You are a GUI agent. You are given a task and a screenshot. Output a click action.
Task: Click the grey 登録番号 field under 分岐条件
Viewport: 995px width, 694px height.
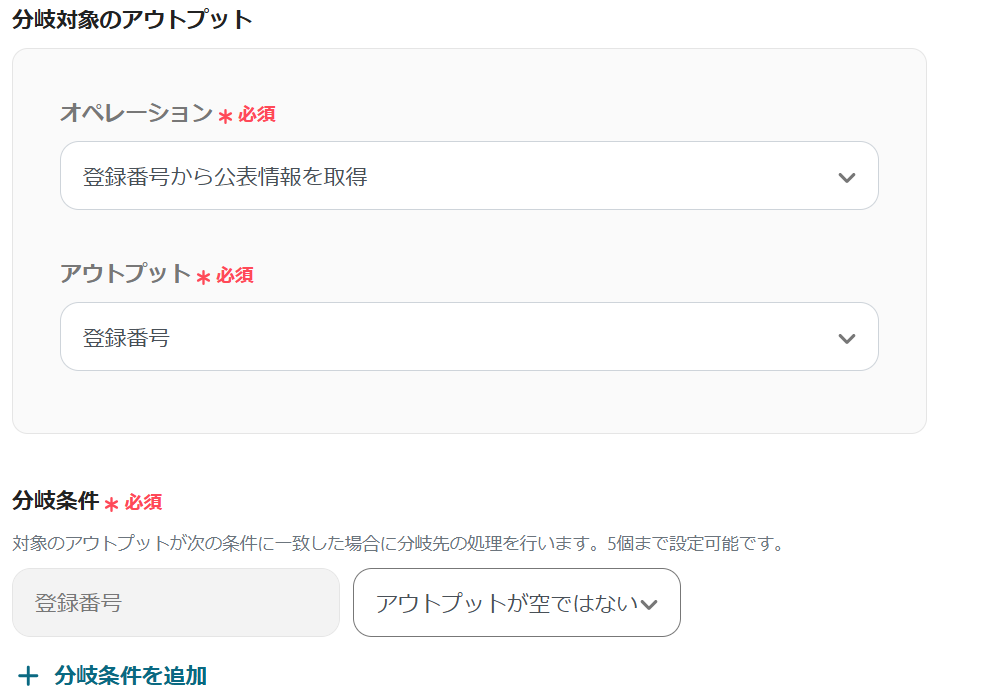tap(176, 603)
